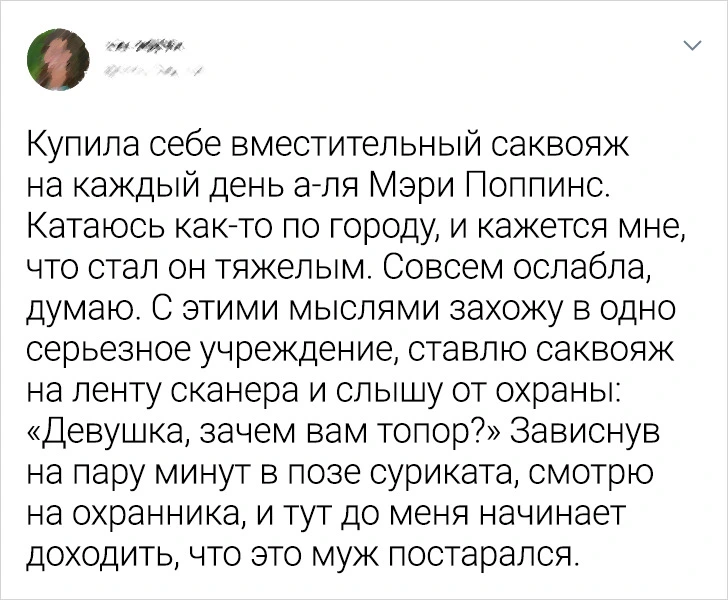The height and width of the screenshot is (600, 728).
Task: Click the blurred handle and date line
Action: pos(152,71)
